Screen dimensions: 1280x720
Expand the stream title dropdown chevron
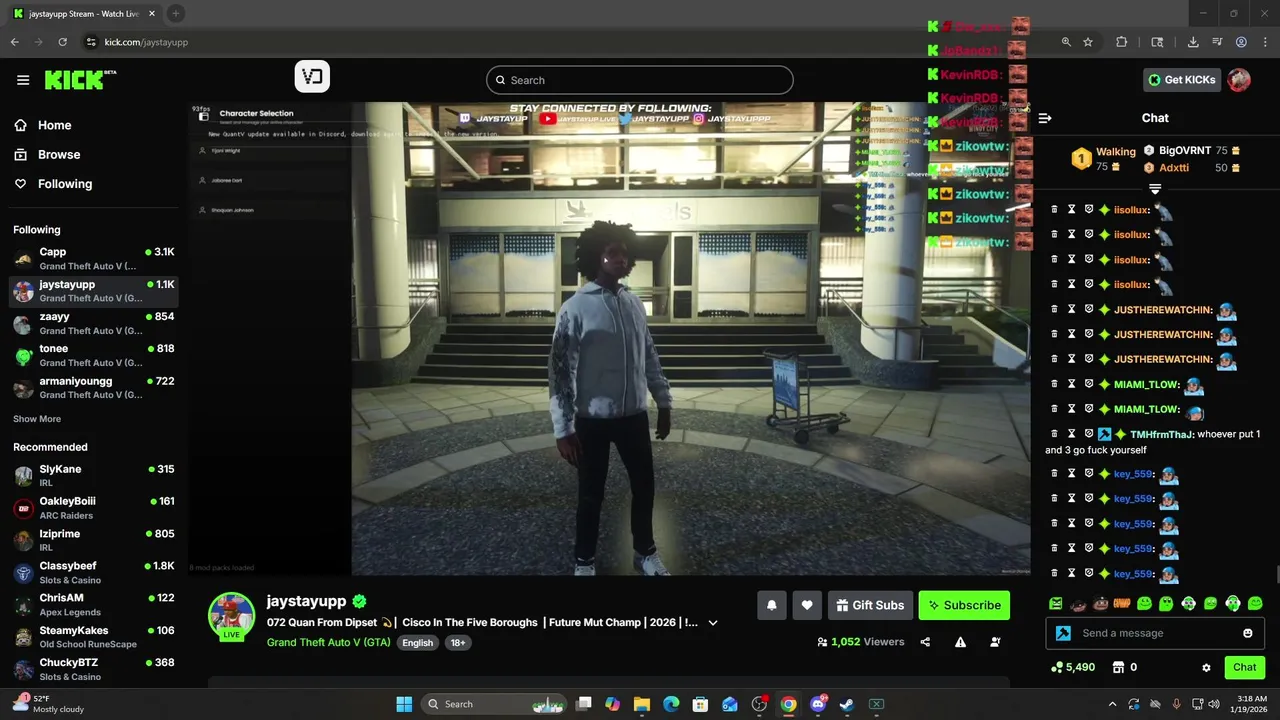click(713, 623)
